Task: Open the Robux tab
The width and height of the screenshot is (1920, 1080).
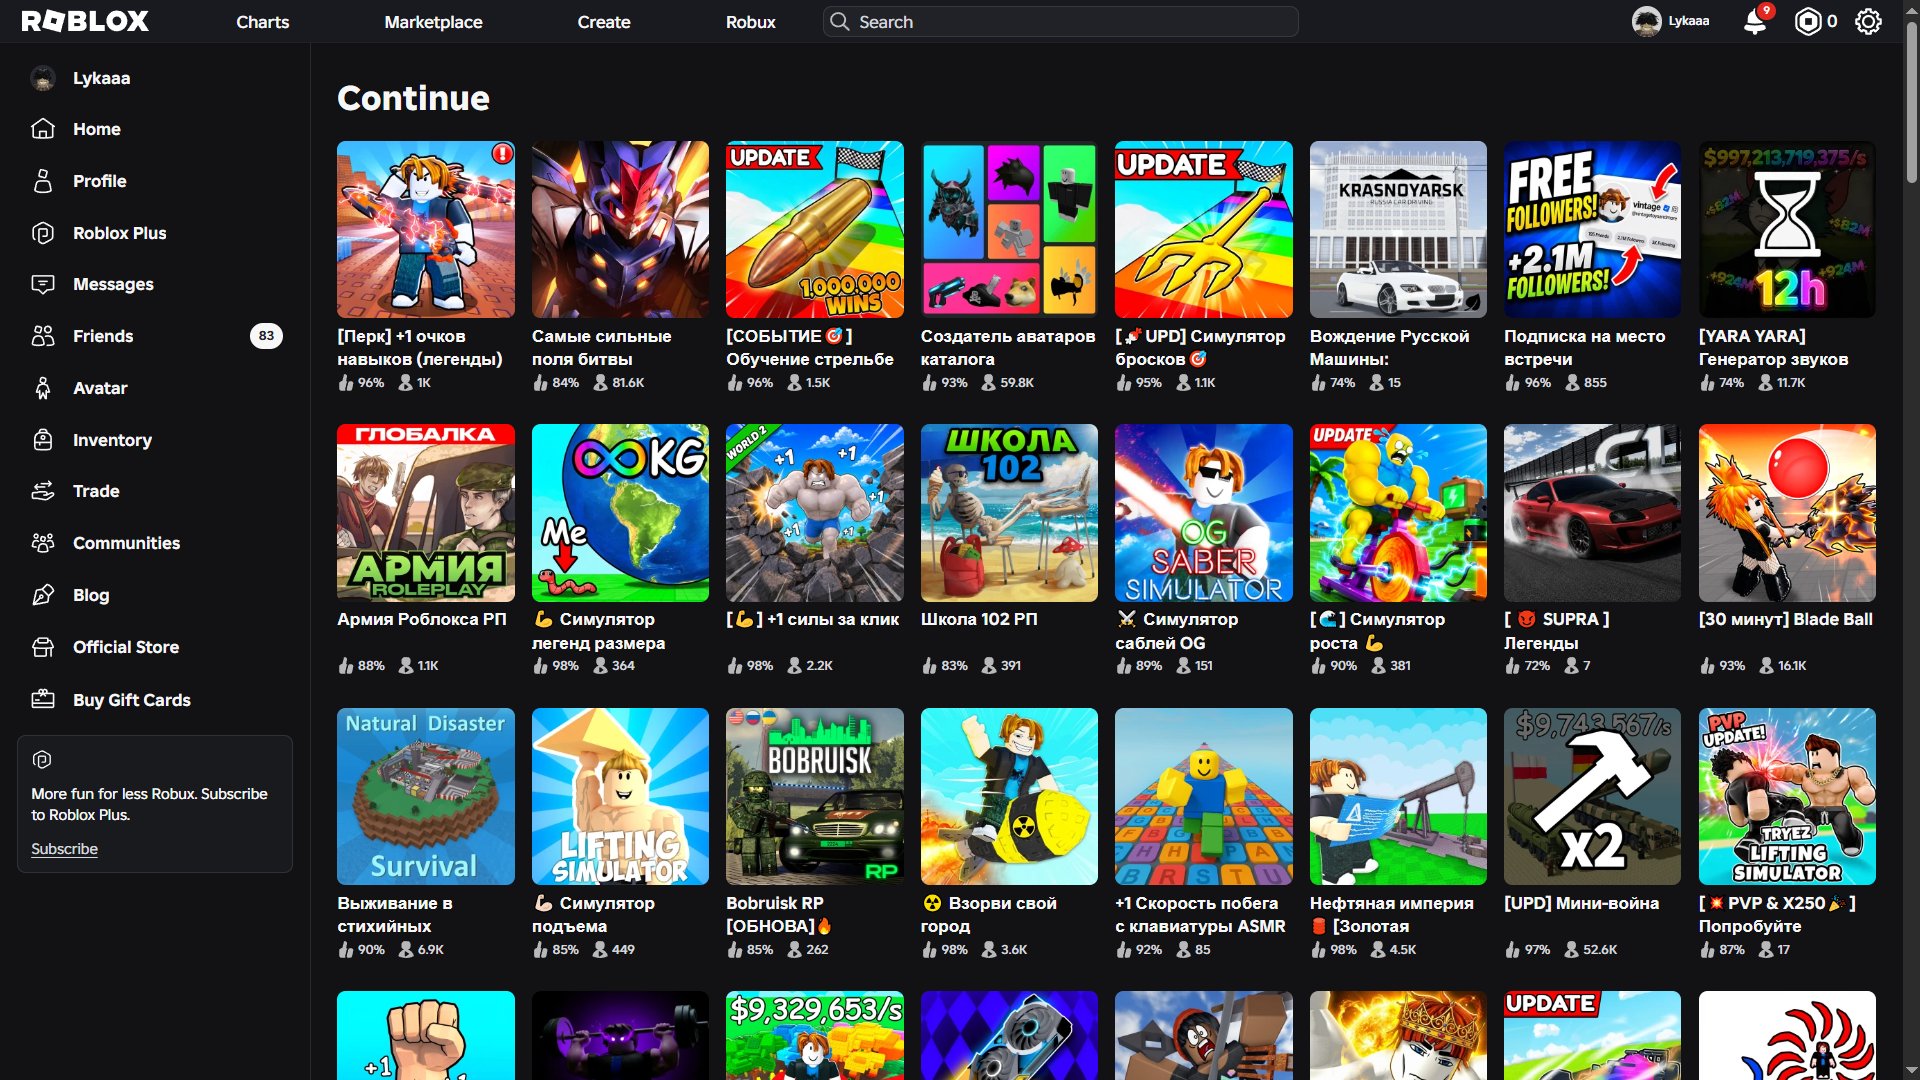Action: (751, 22)
